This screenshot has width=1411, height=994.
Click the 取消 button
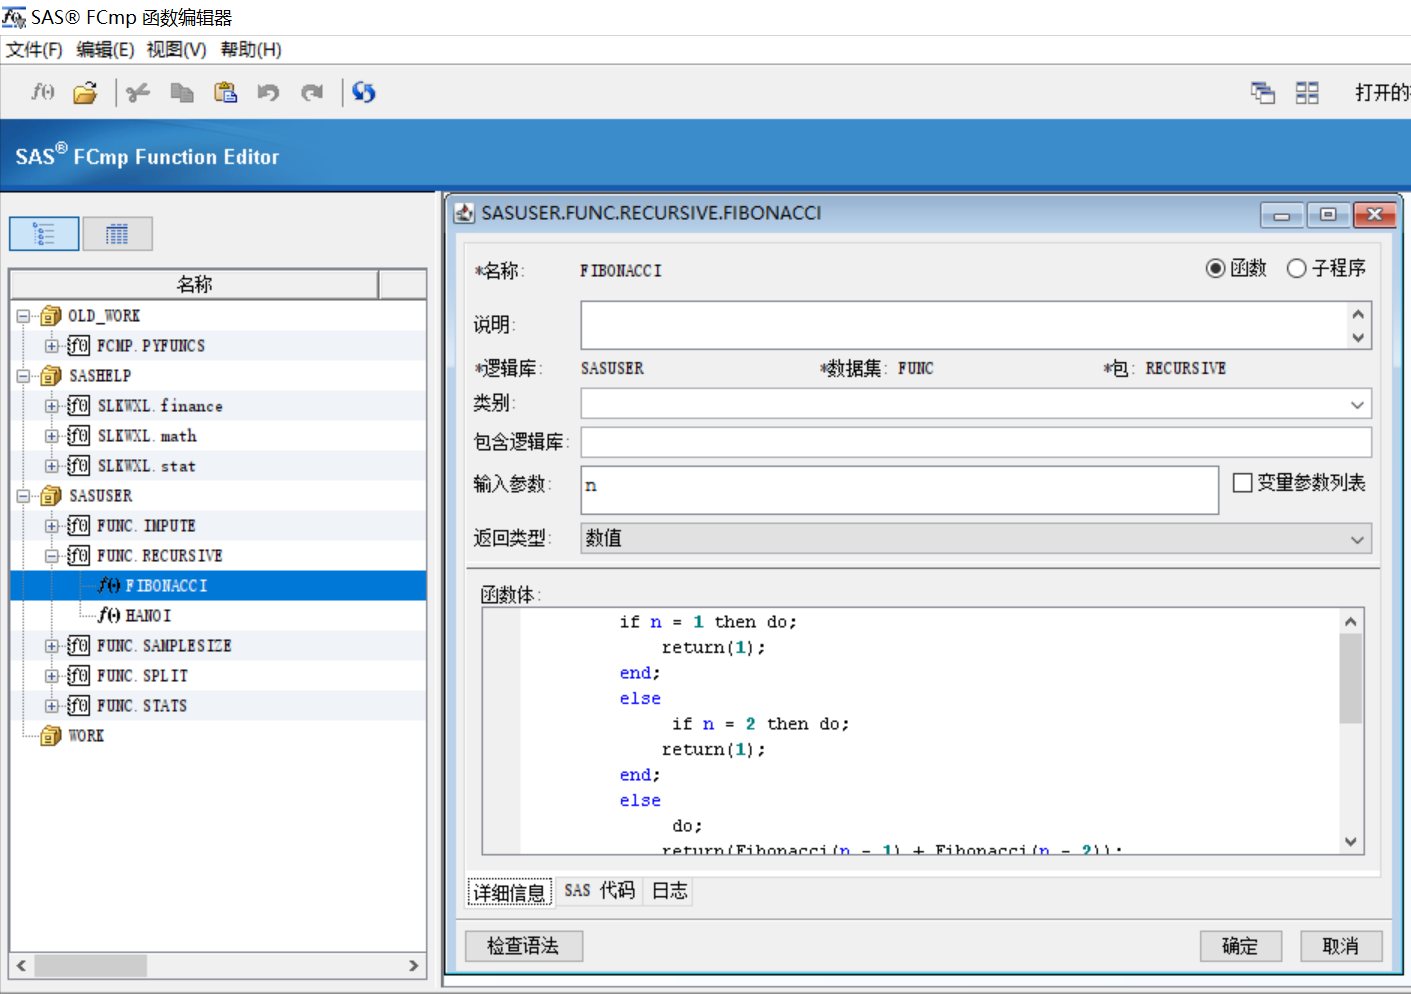pos(1341,946)
